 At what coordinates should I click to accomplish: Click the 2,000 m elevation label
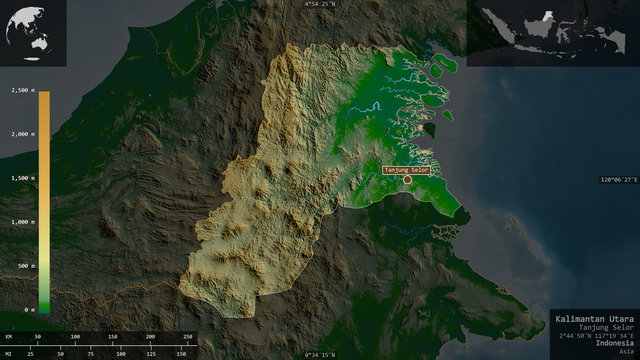click(23, 134)
